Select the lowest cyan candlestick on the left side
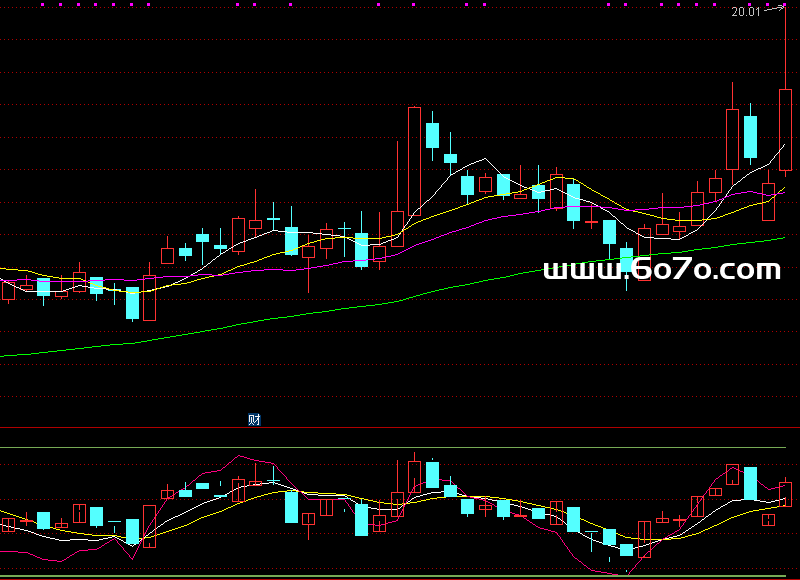This screenshot has width=800, height=580. coord(132,302)
